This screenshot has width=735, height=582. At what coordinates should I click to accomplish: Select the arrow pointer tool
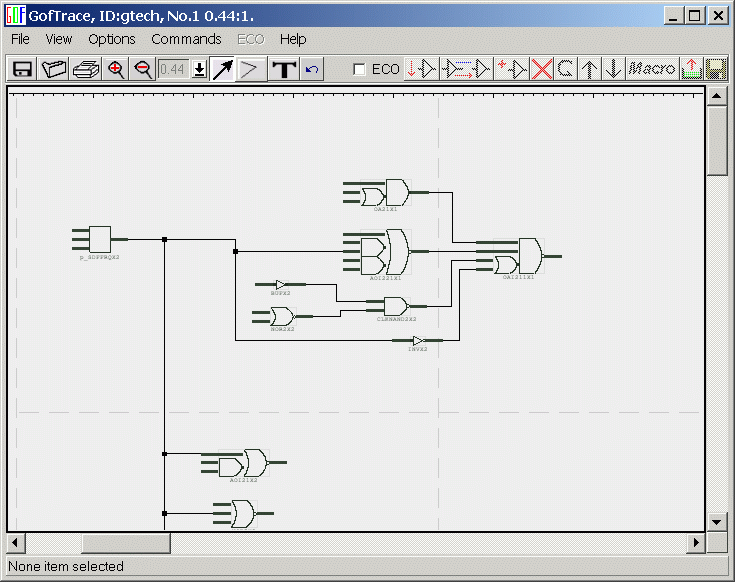[222, 69]
